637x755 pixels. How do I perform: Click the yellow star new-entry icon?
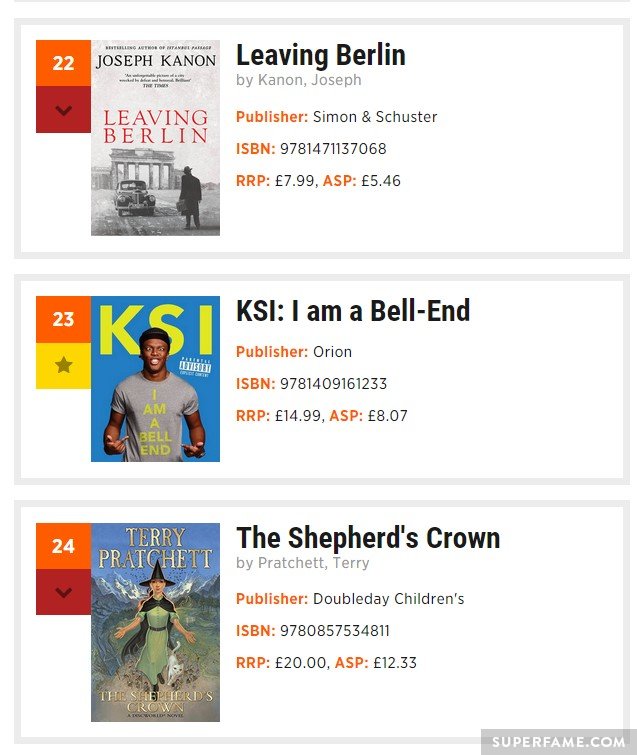pos(63,365)
